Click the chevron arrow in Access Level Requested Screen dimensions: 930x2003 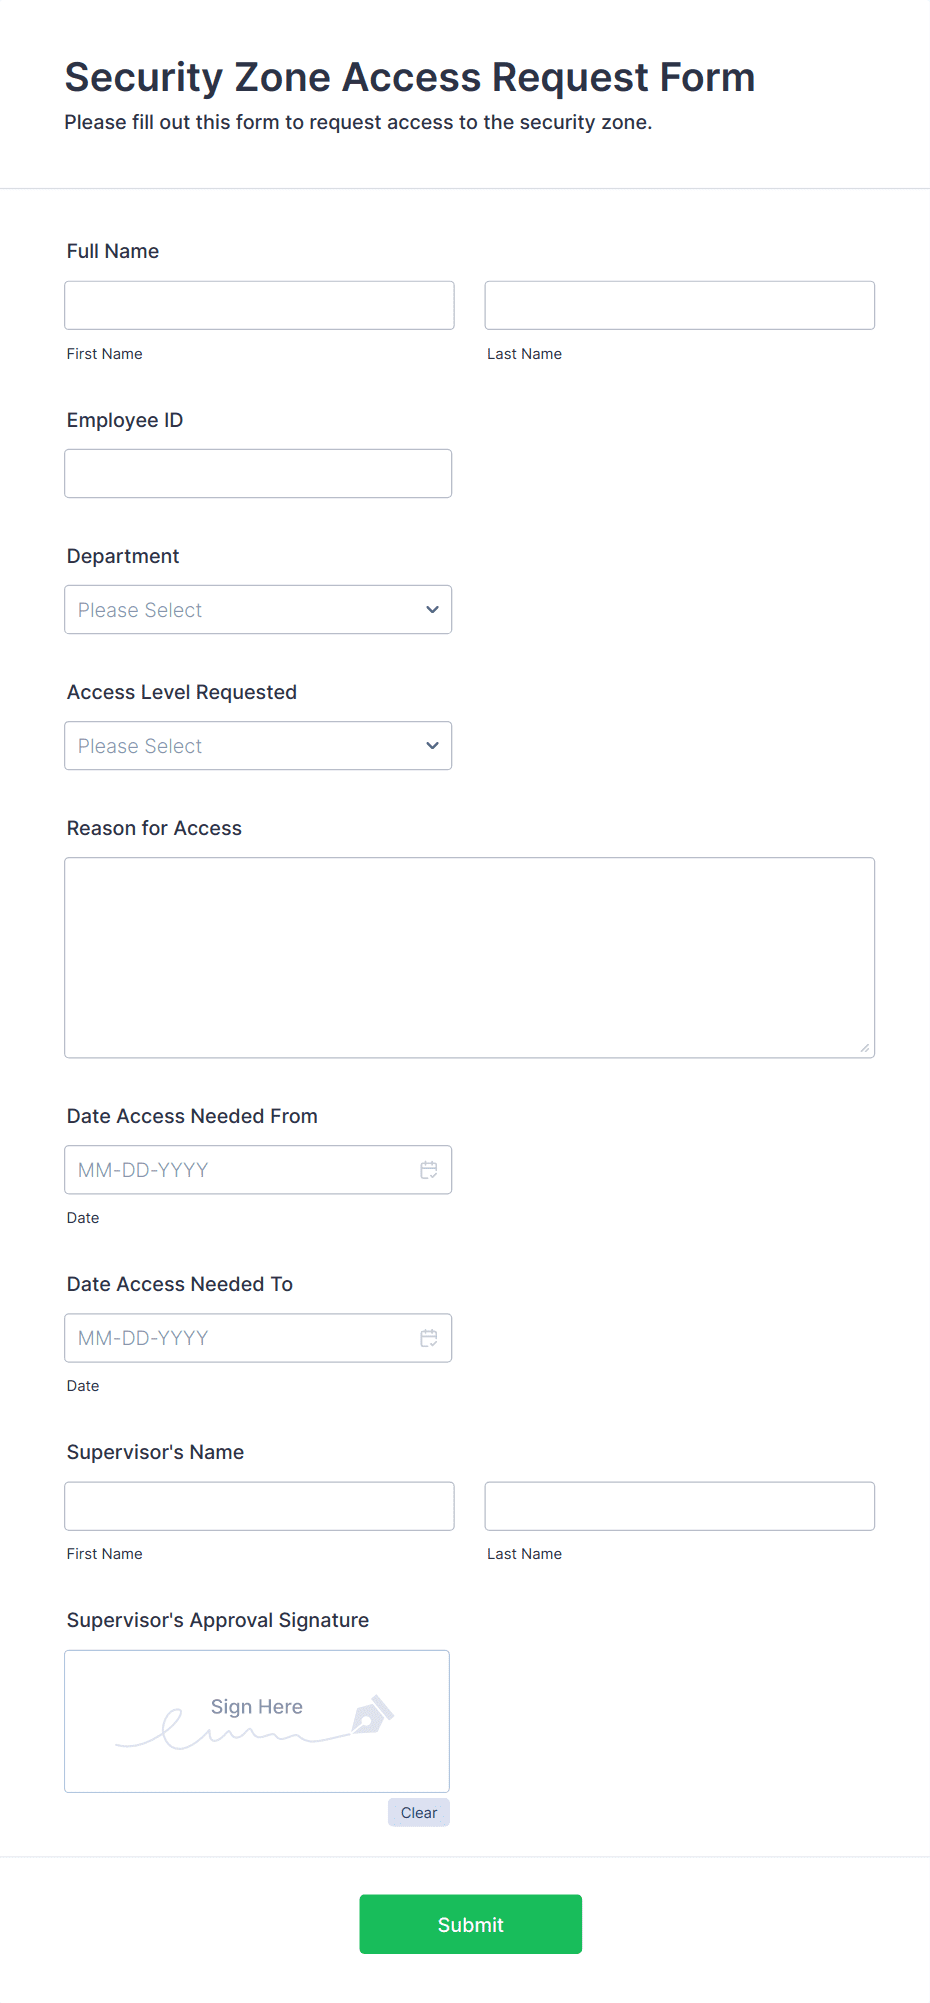click(432, 746)
